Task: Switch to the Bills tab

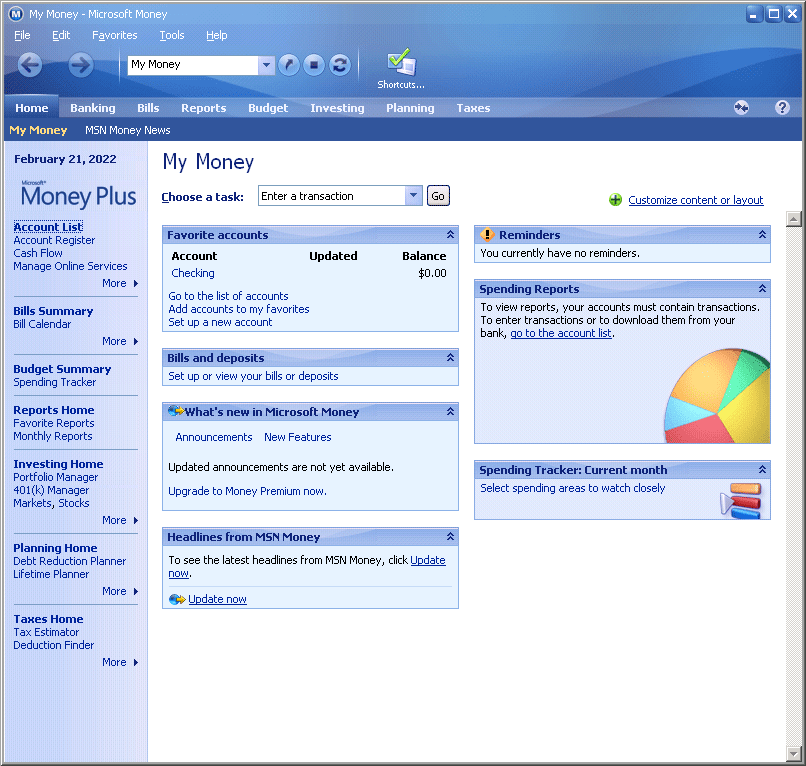Action: point(148,108)
